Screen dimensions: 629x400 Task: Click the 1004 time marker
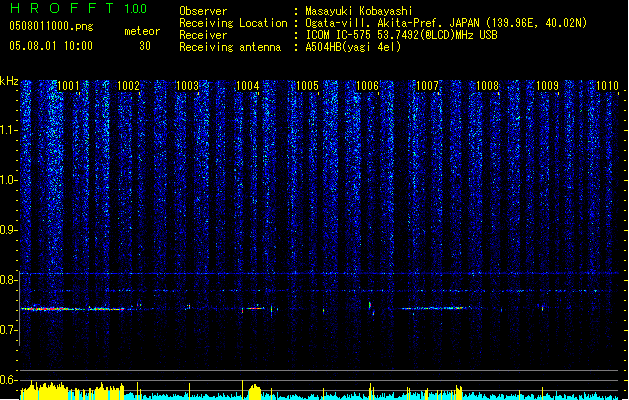248,86
